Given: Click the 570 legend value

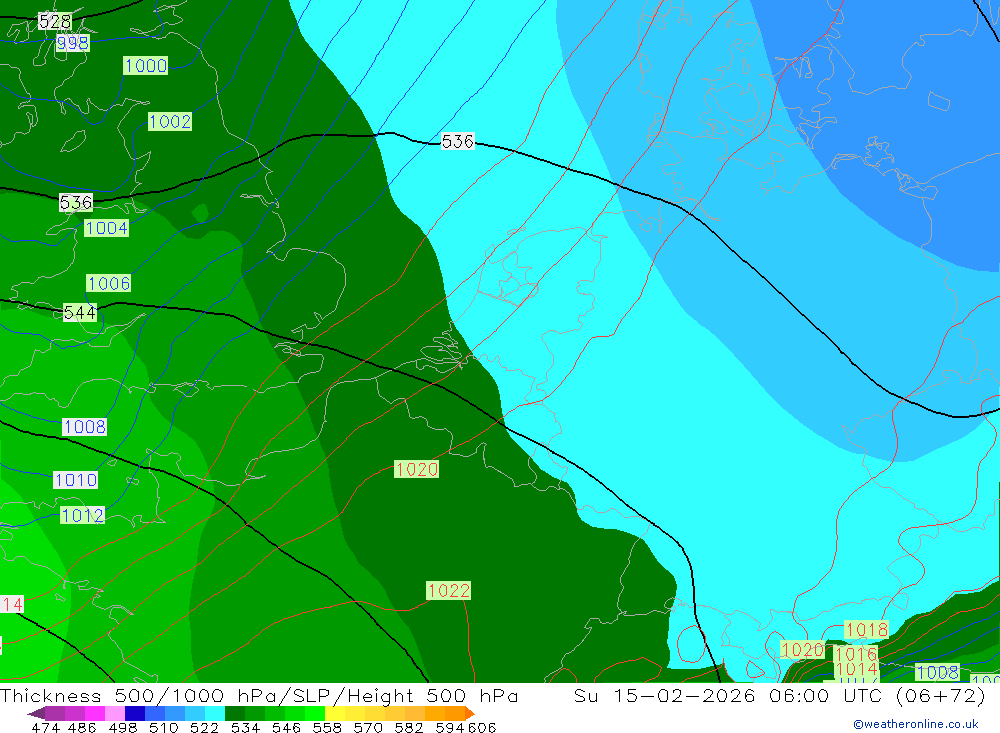Looking at the screenshot, I should click(x=368, y=727).
